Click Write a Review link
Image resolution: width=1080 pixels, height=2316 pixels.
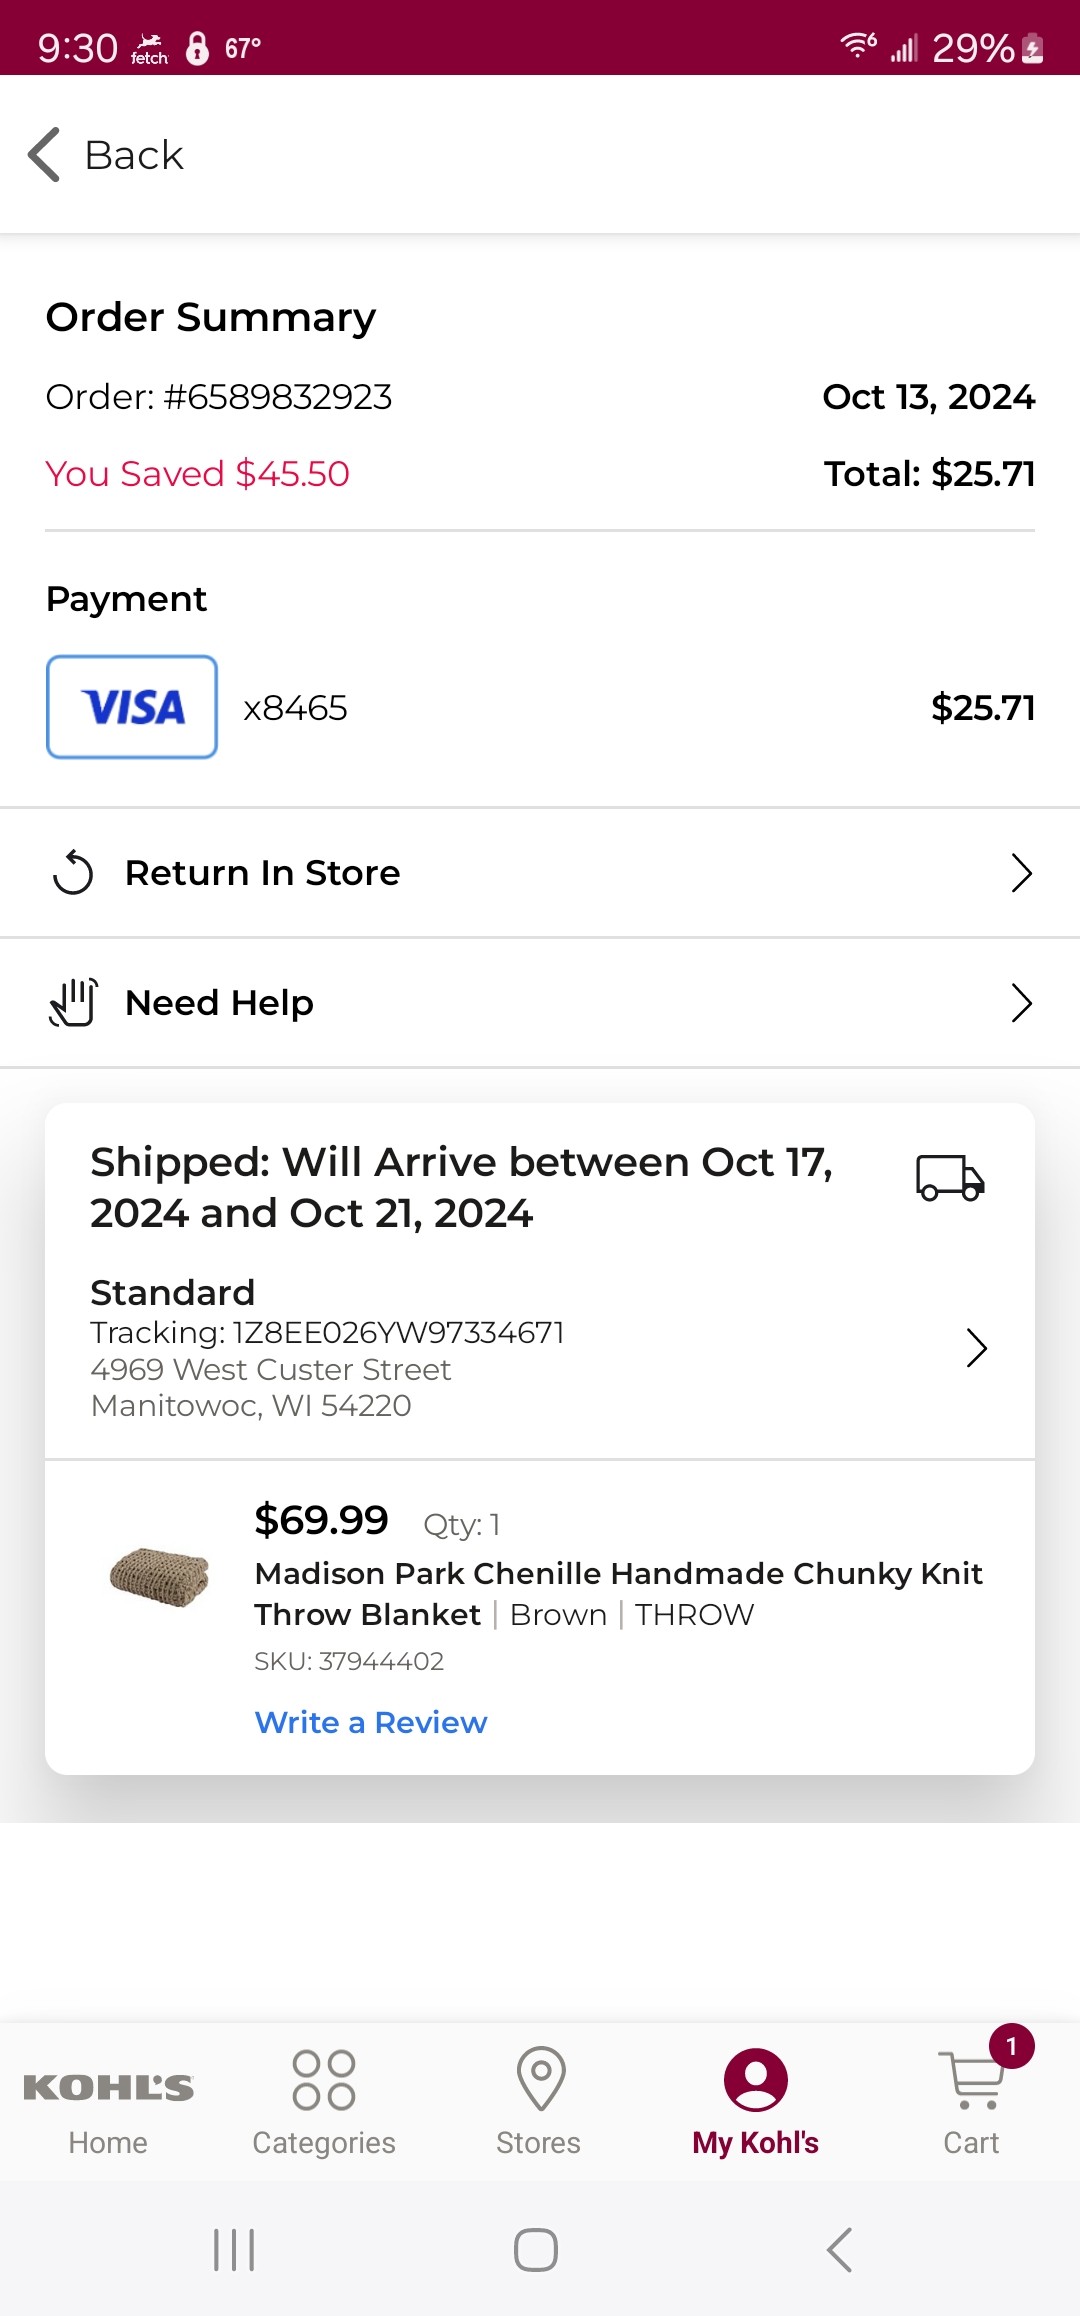[x=371, y=1722]
